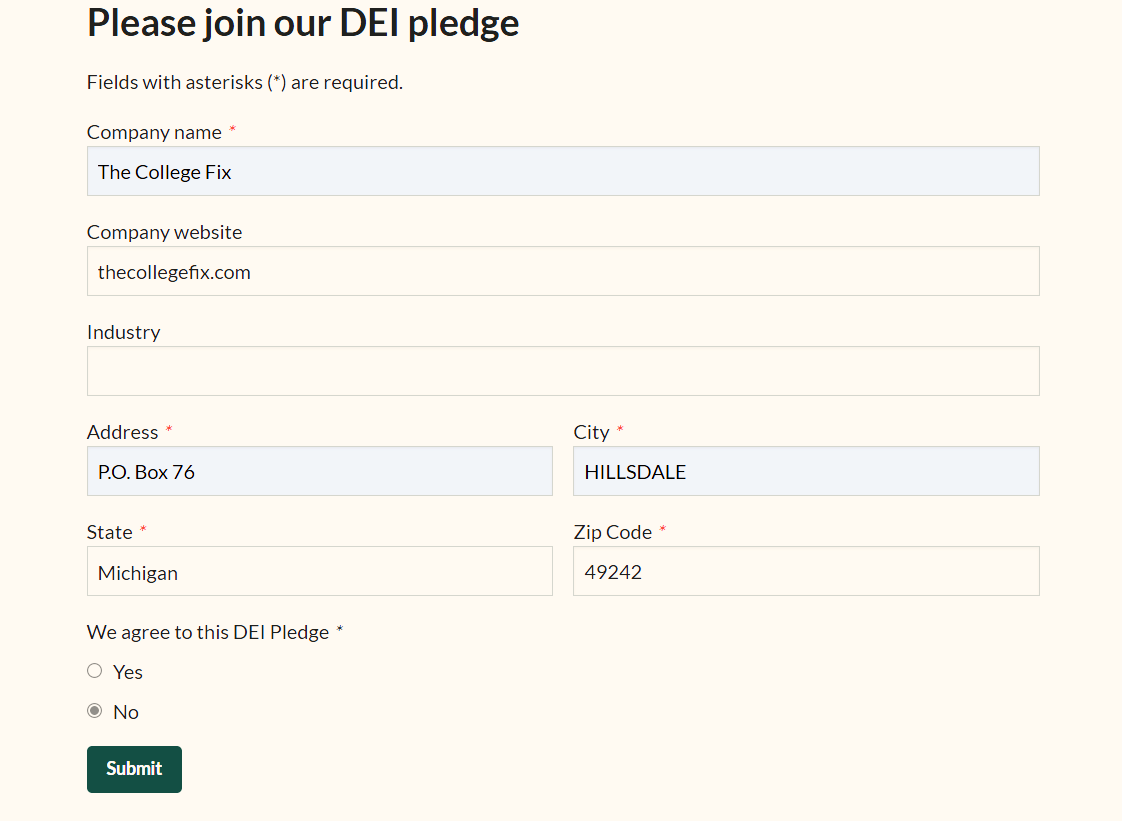1122x821 pixels.
Task: Click the City field containing HILLSDALE
Action: 806,471
